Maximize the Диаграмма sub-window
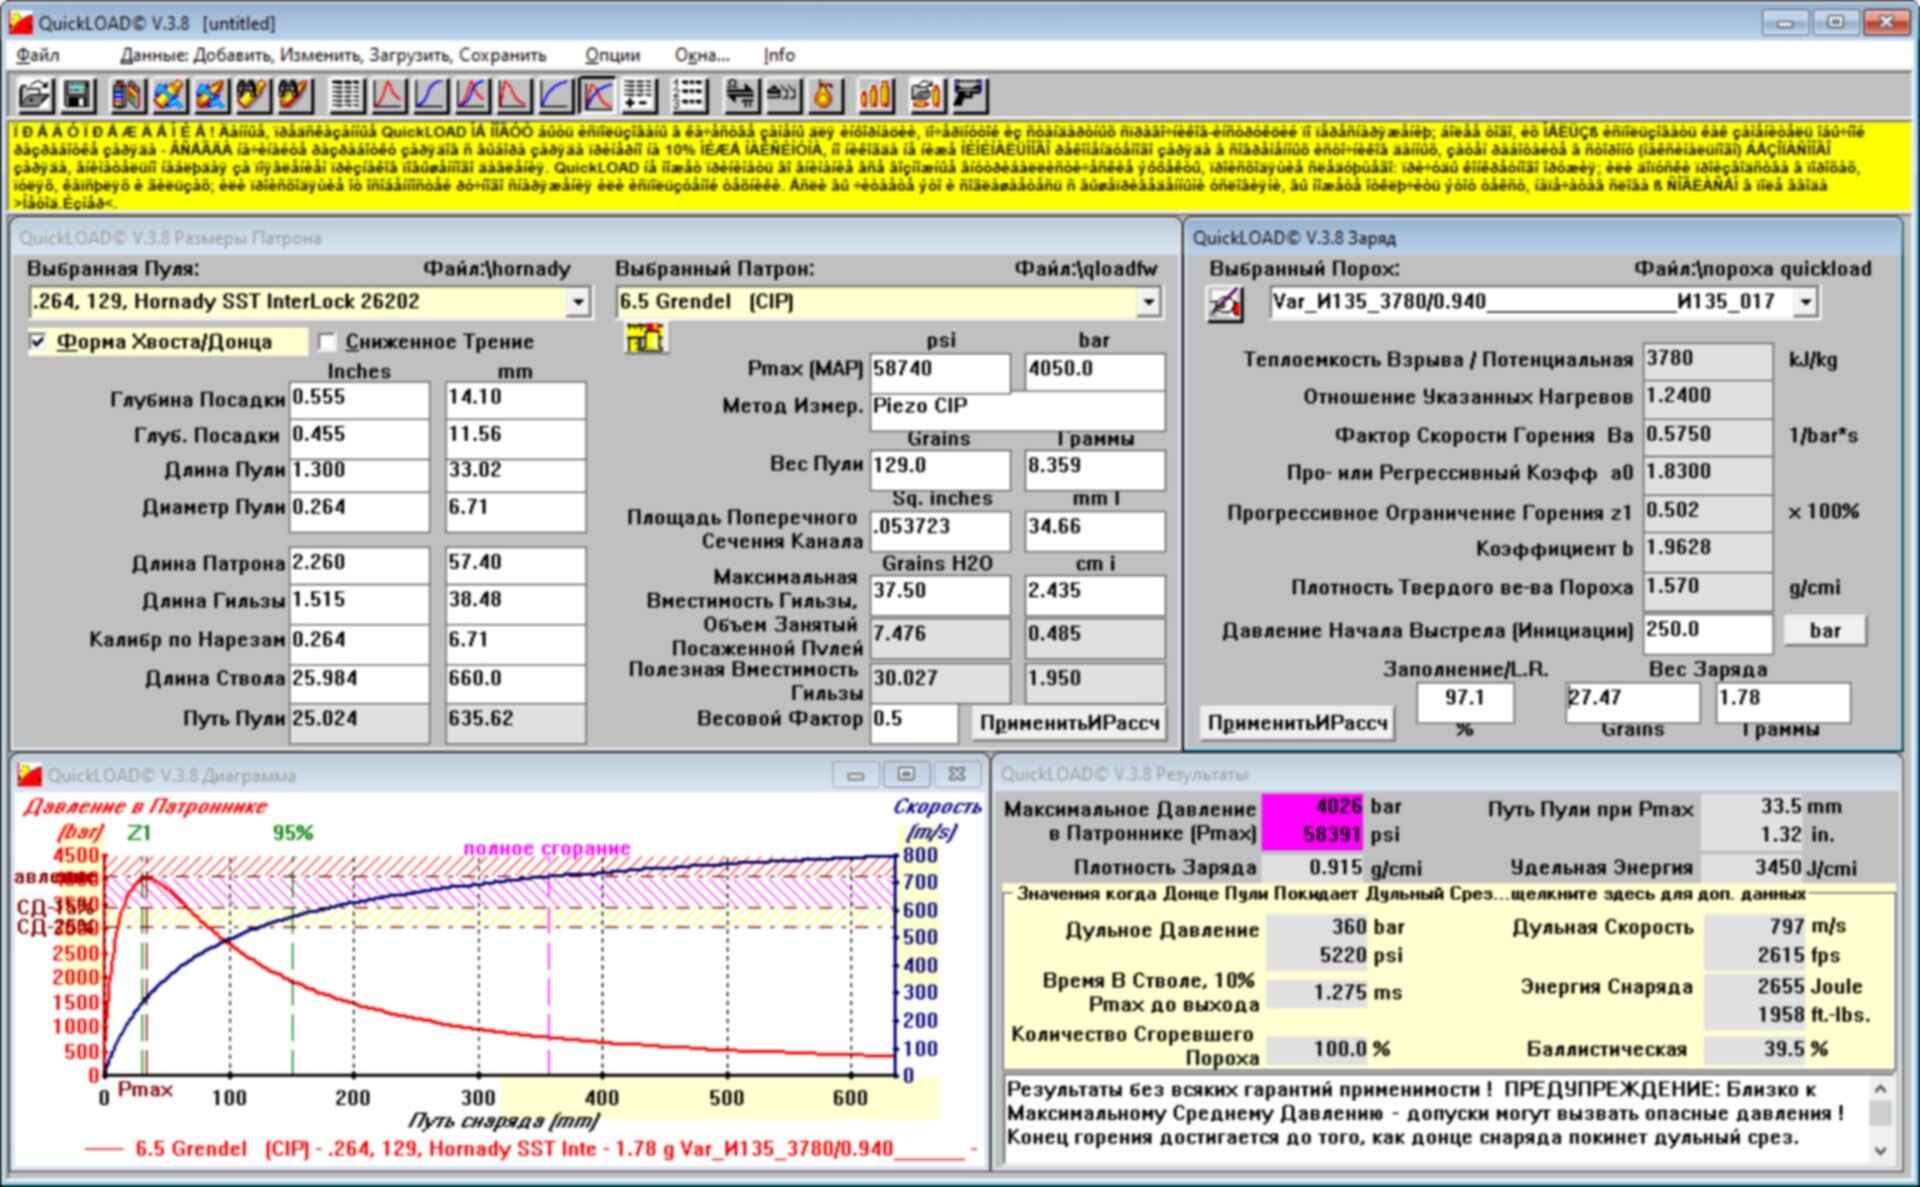 pyautogui.click(x=906, y=775)
